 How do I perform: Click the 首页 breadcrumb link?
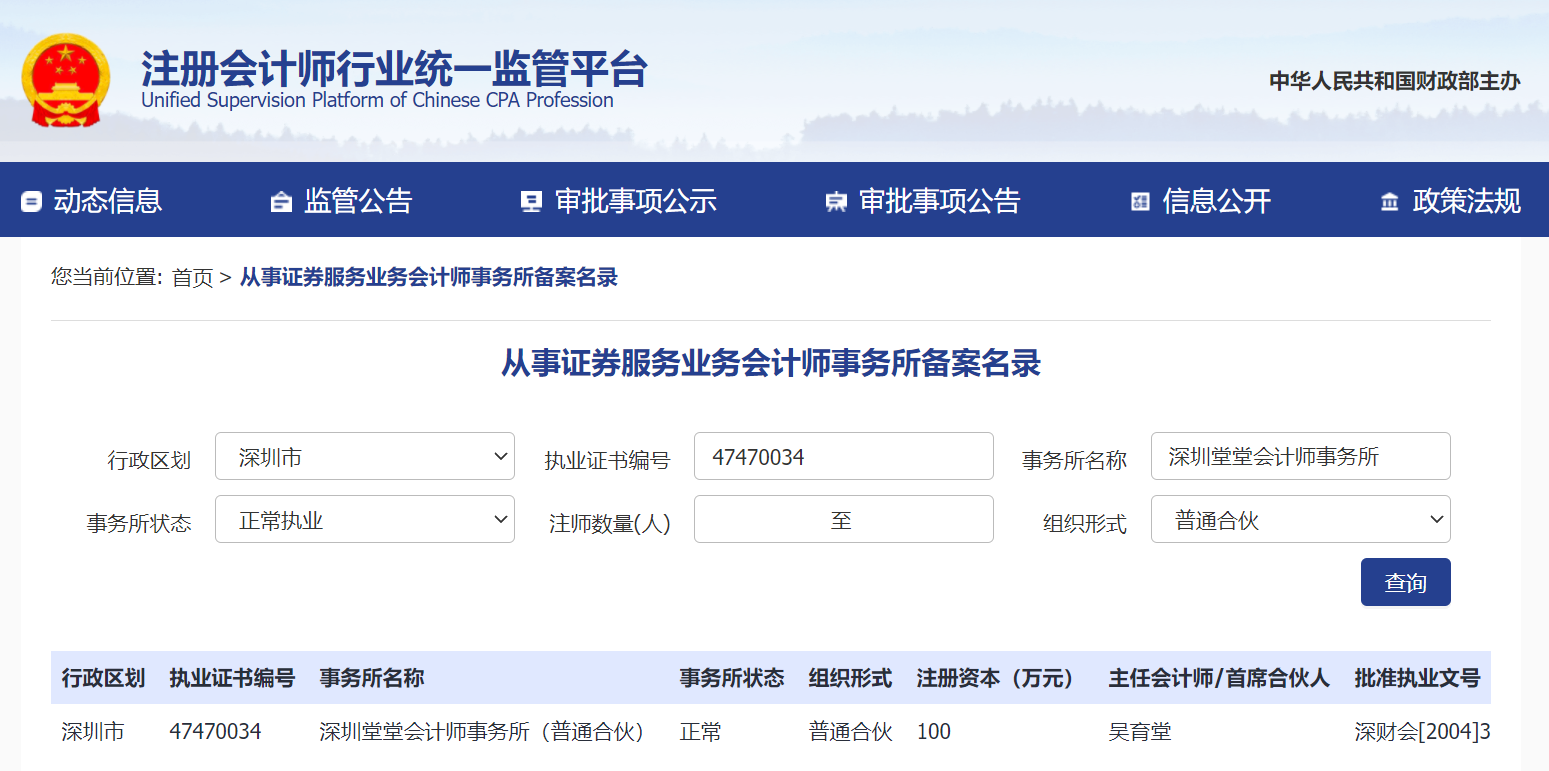click(x=192, y=278)
